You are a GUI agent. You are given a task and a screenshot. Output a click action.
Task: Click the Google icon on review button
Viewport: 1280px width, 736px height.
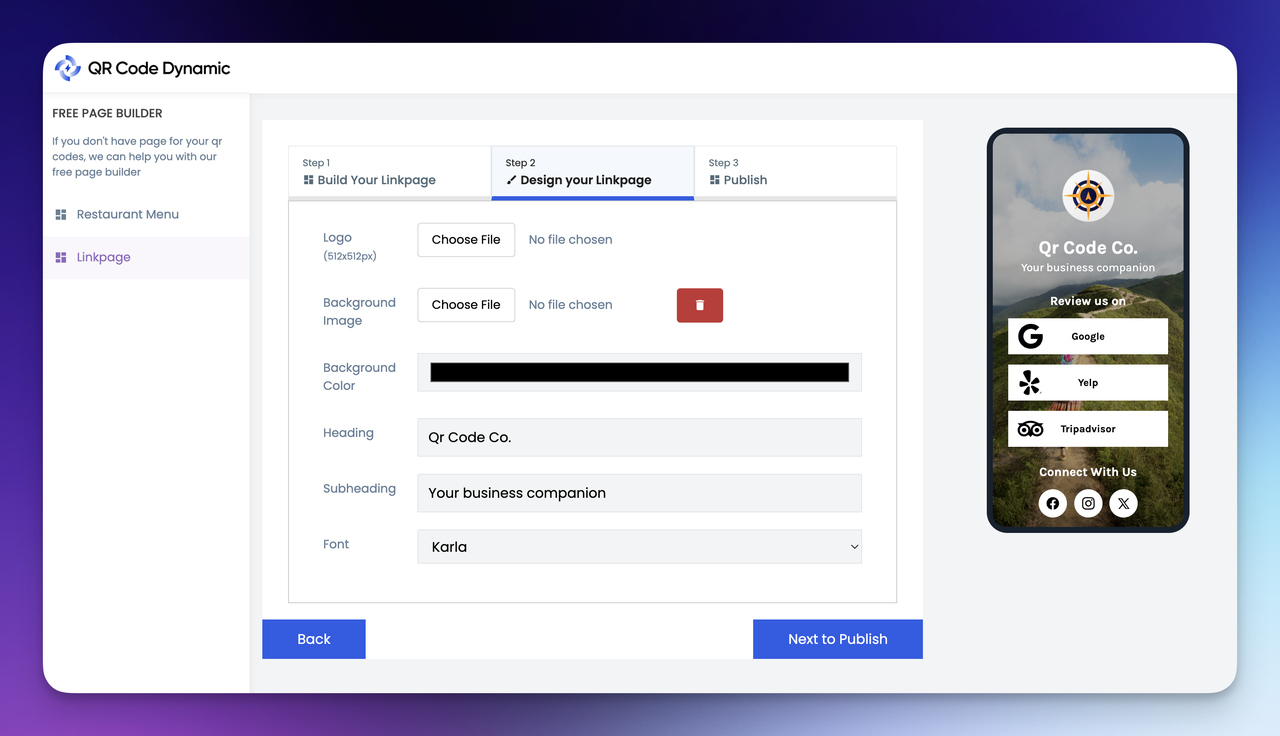[1030, 336]
